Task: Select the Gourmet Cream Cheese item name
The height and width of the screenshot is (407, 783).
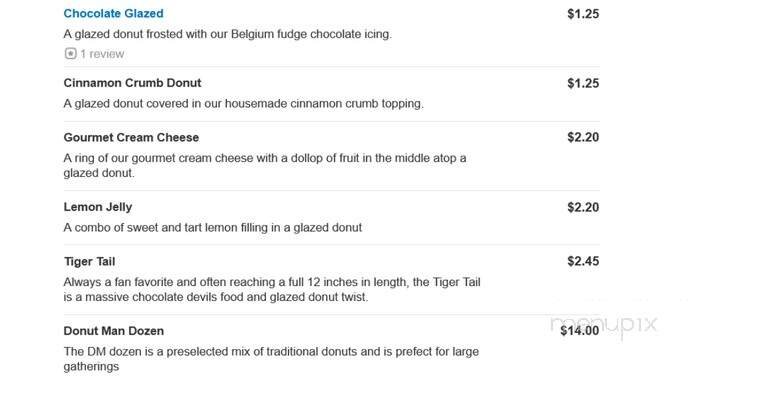Action: (x=131, y=138)
